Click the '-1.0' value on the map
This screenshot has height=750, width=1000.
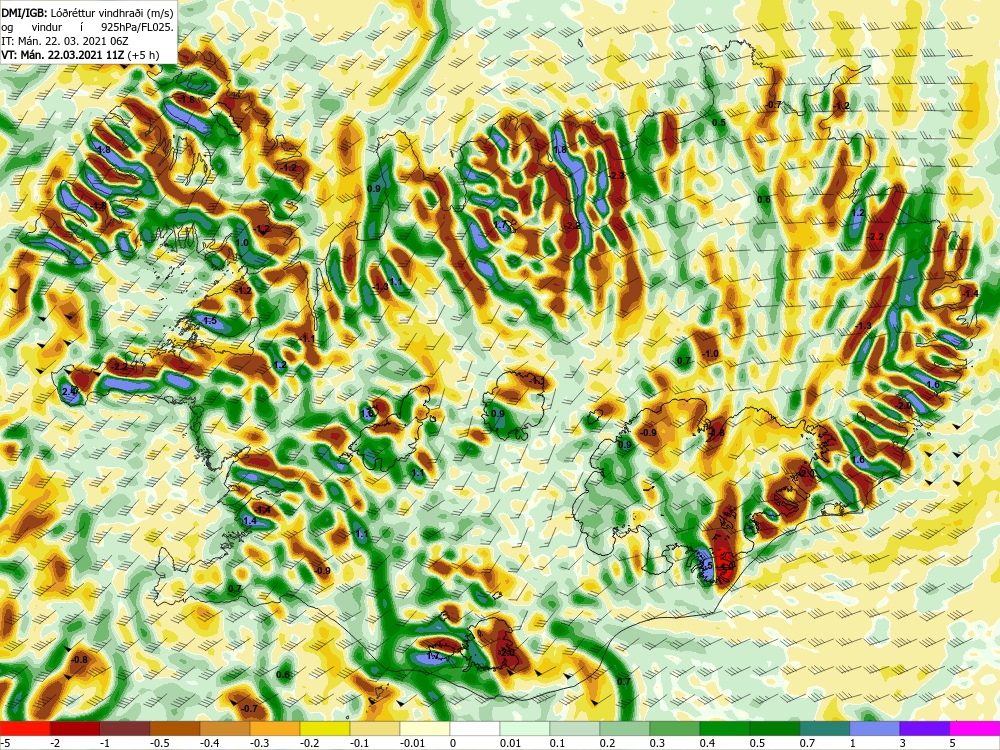tap(710, 353)
